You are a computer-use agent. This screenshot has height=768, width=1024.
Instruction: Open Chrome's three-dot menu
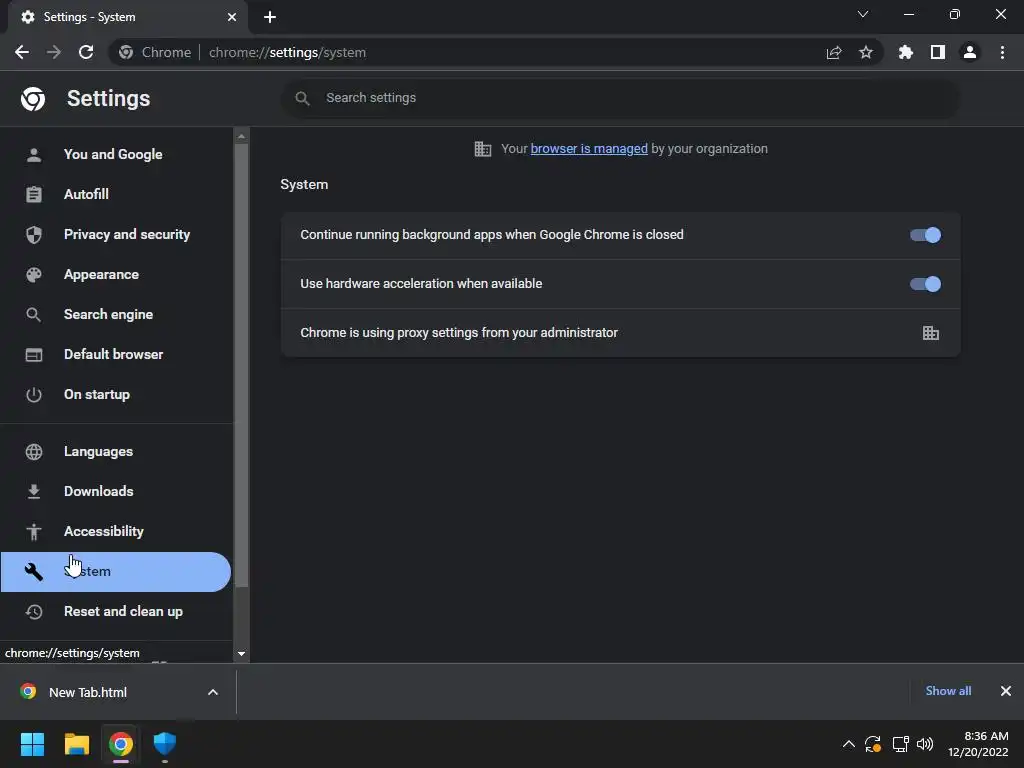pyautogui.click(x=1002, y=52)
